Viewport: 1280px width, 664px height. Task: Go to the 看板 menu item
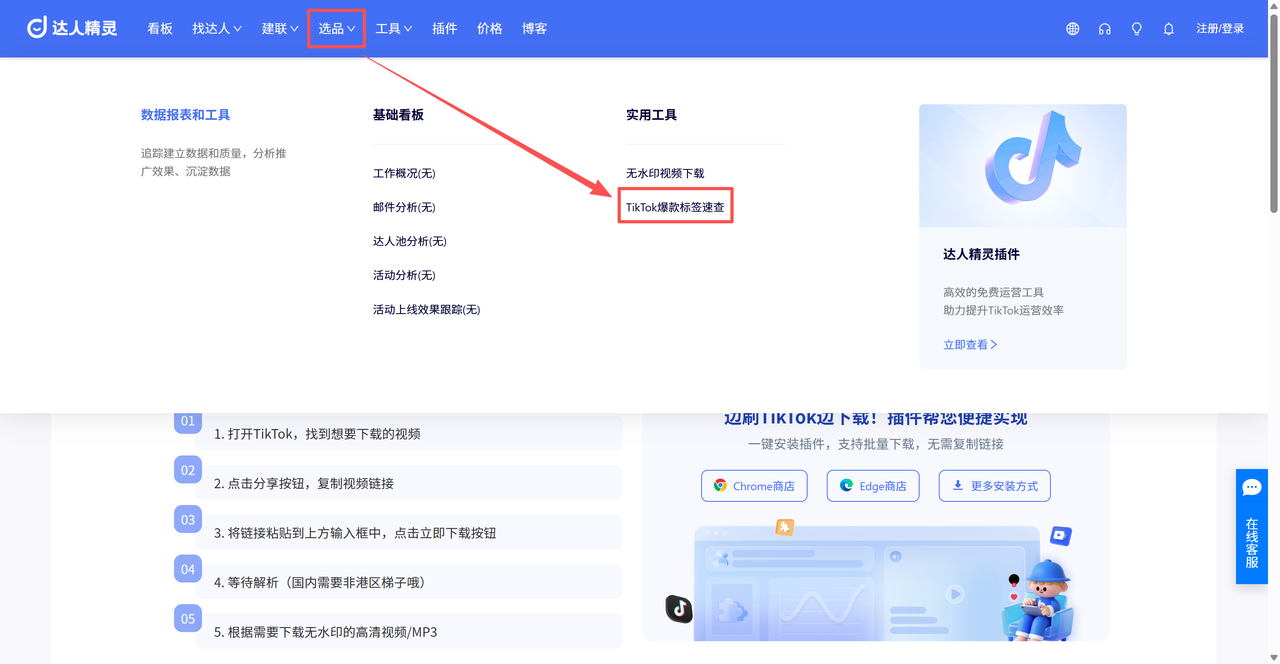click(x=160, y=29)
